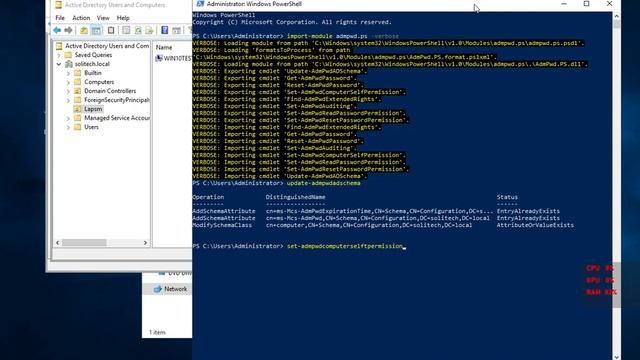Click the Cut/clipboard square icon in ADUC toolbar
This screenshot has height=360, width=640.
click(111, 31)
